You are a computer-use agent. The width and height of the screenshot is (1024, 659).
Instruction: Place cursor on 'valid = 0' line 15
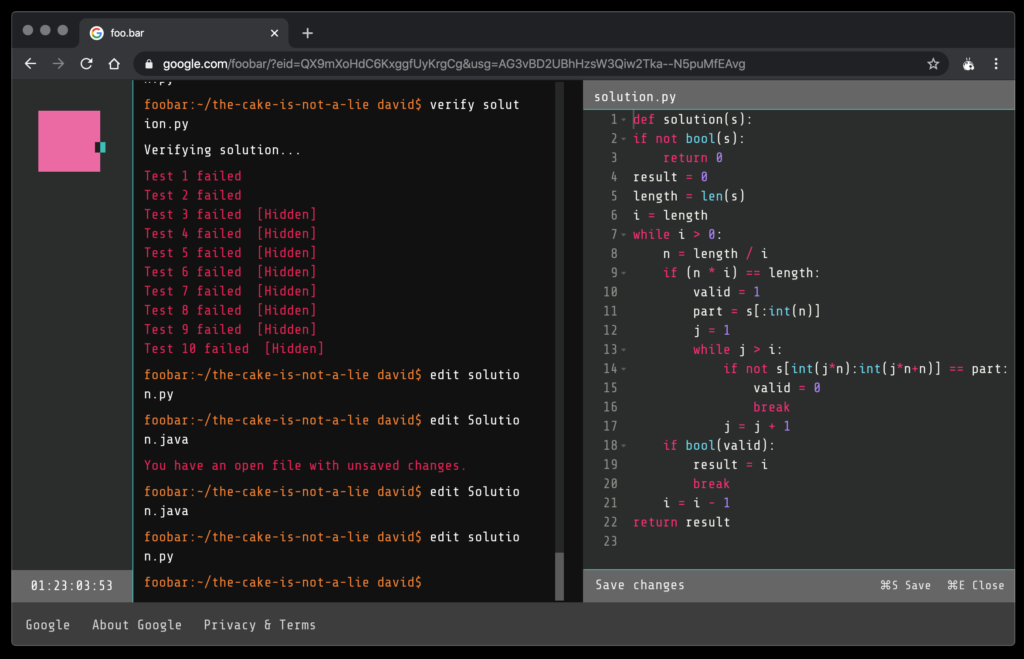787,388
